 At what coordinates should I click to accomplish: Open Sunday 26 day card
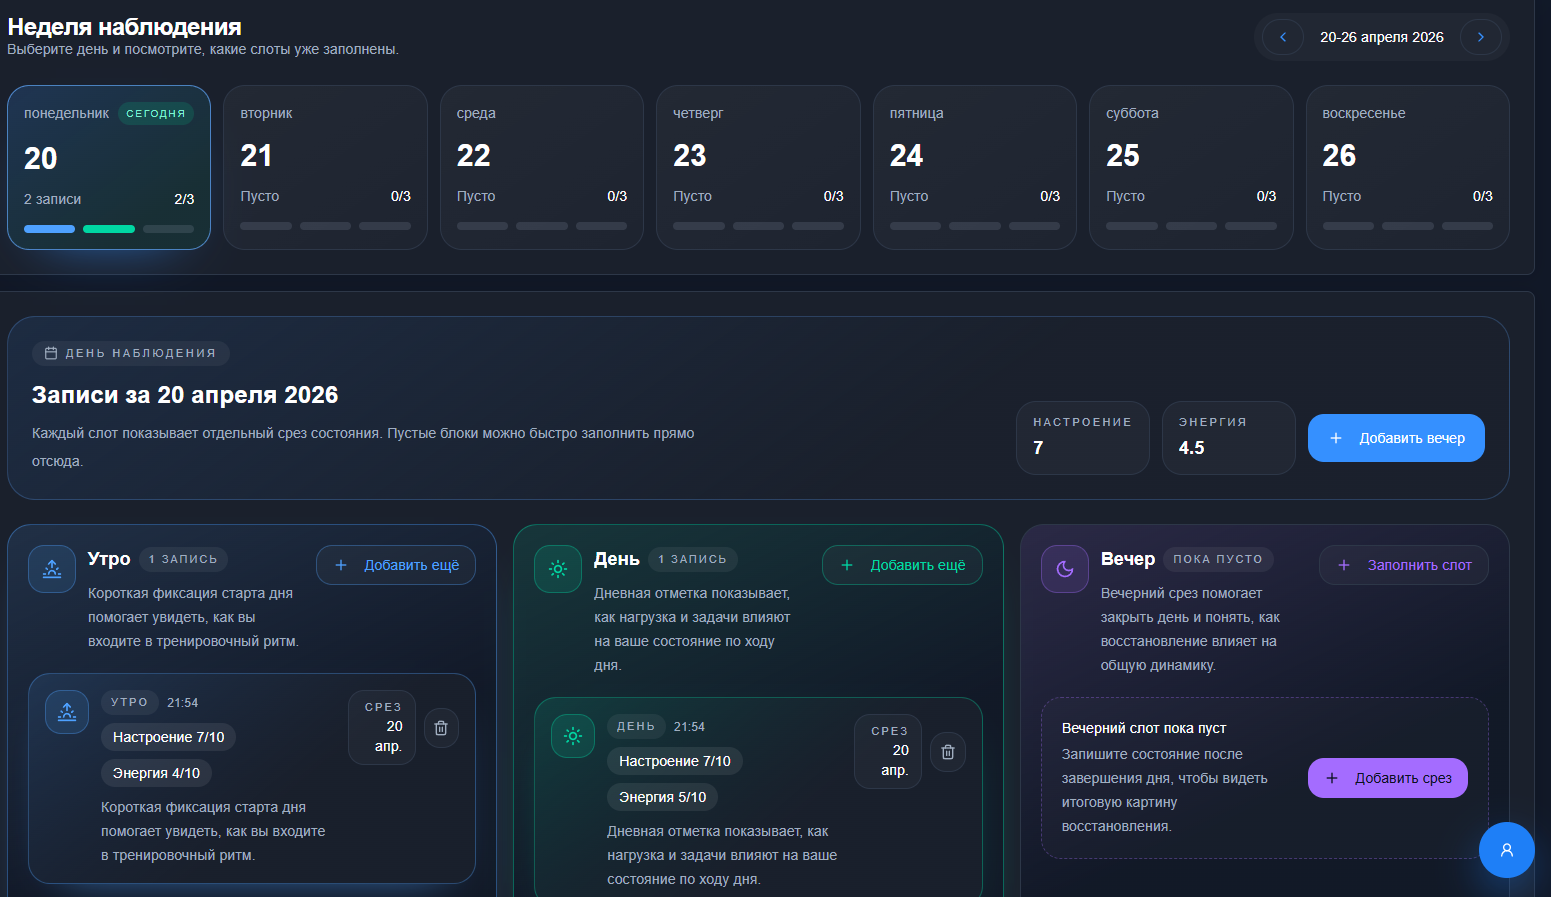(1407, 167)
